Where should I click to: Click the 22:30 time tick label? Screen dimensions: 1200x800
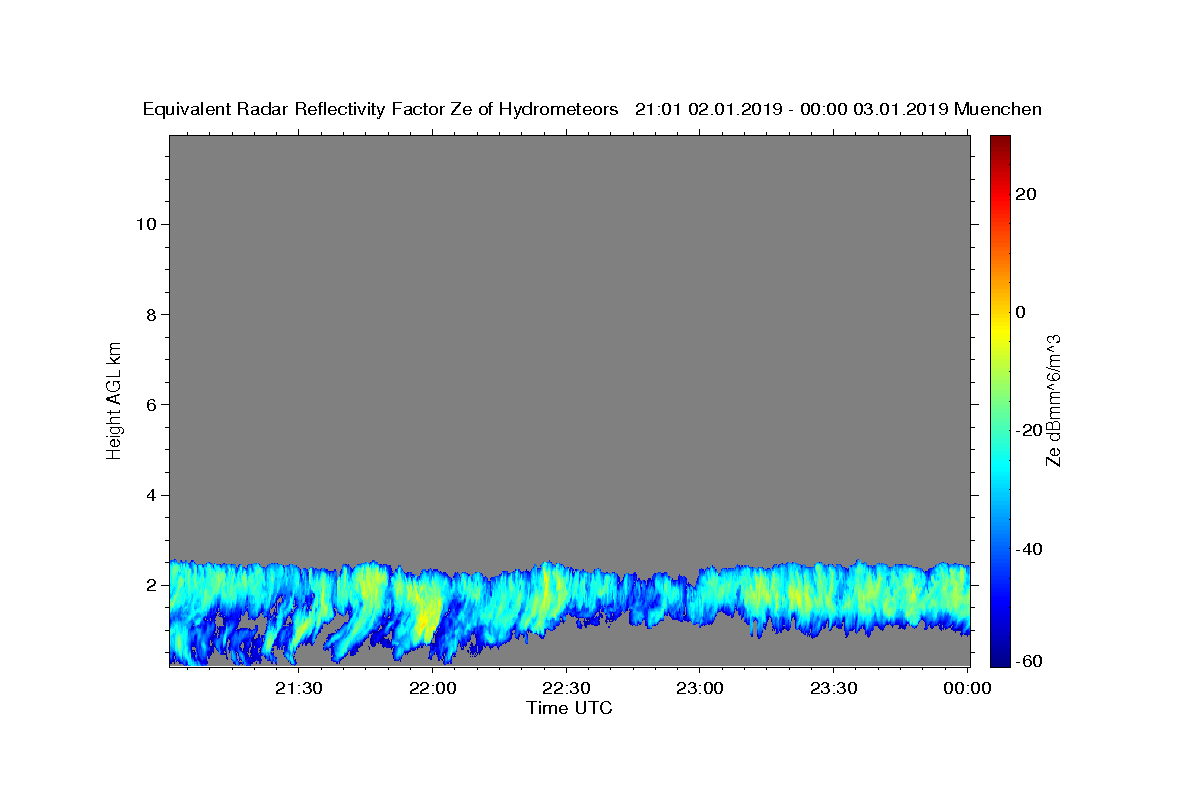coord(567,688)
